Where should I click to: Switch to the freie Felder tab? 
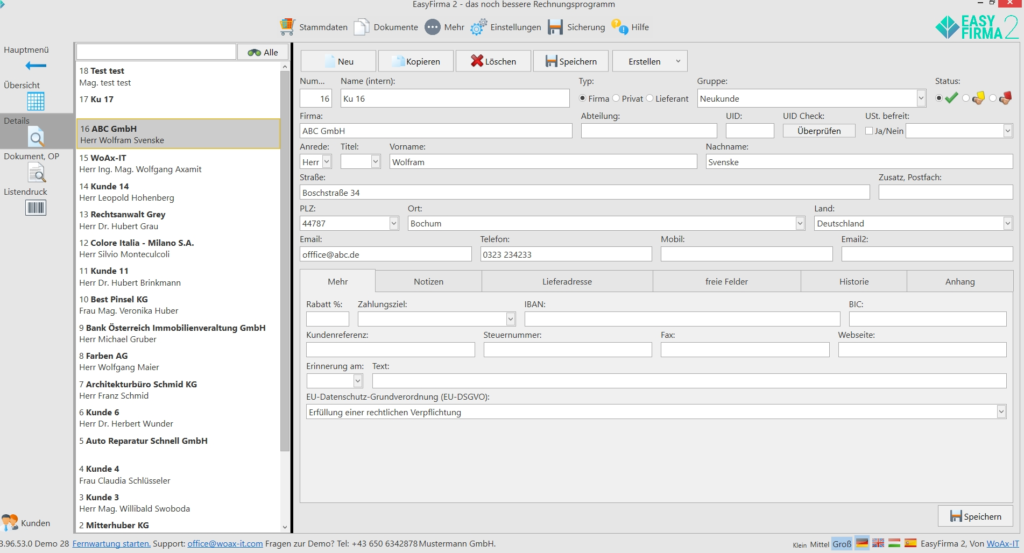[x=726, y=281]
